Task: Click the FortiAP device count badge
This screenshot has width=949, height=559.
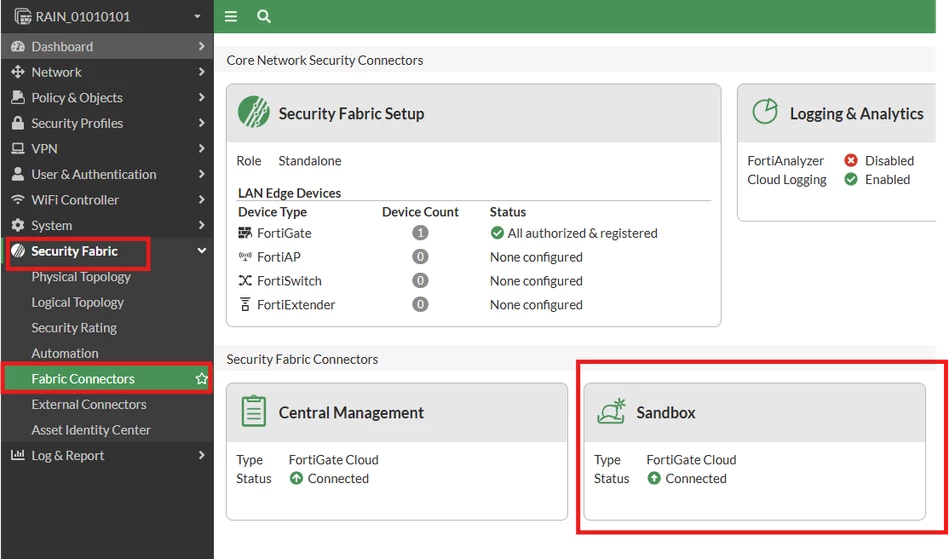Action: click(x=420, y=257)
